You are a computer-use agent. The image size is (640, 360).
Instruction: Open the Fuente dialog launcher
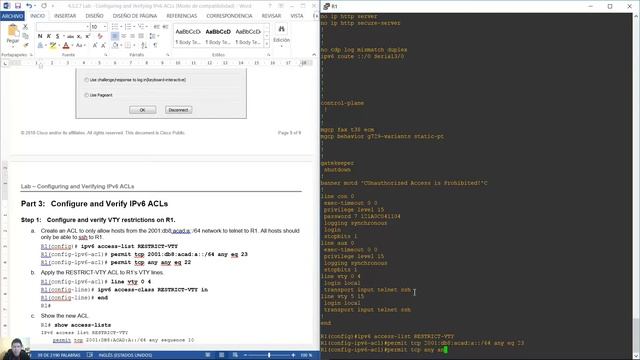pos(106,55)
